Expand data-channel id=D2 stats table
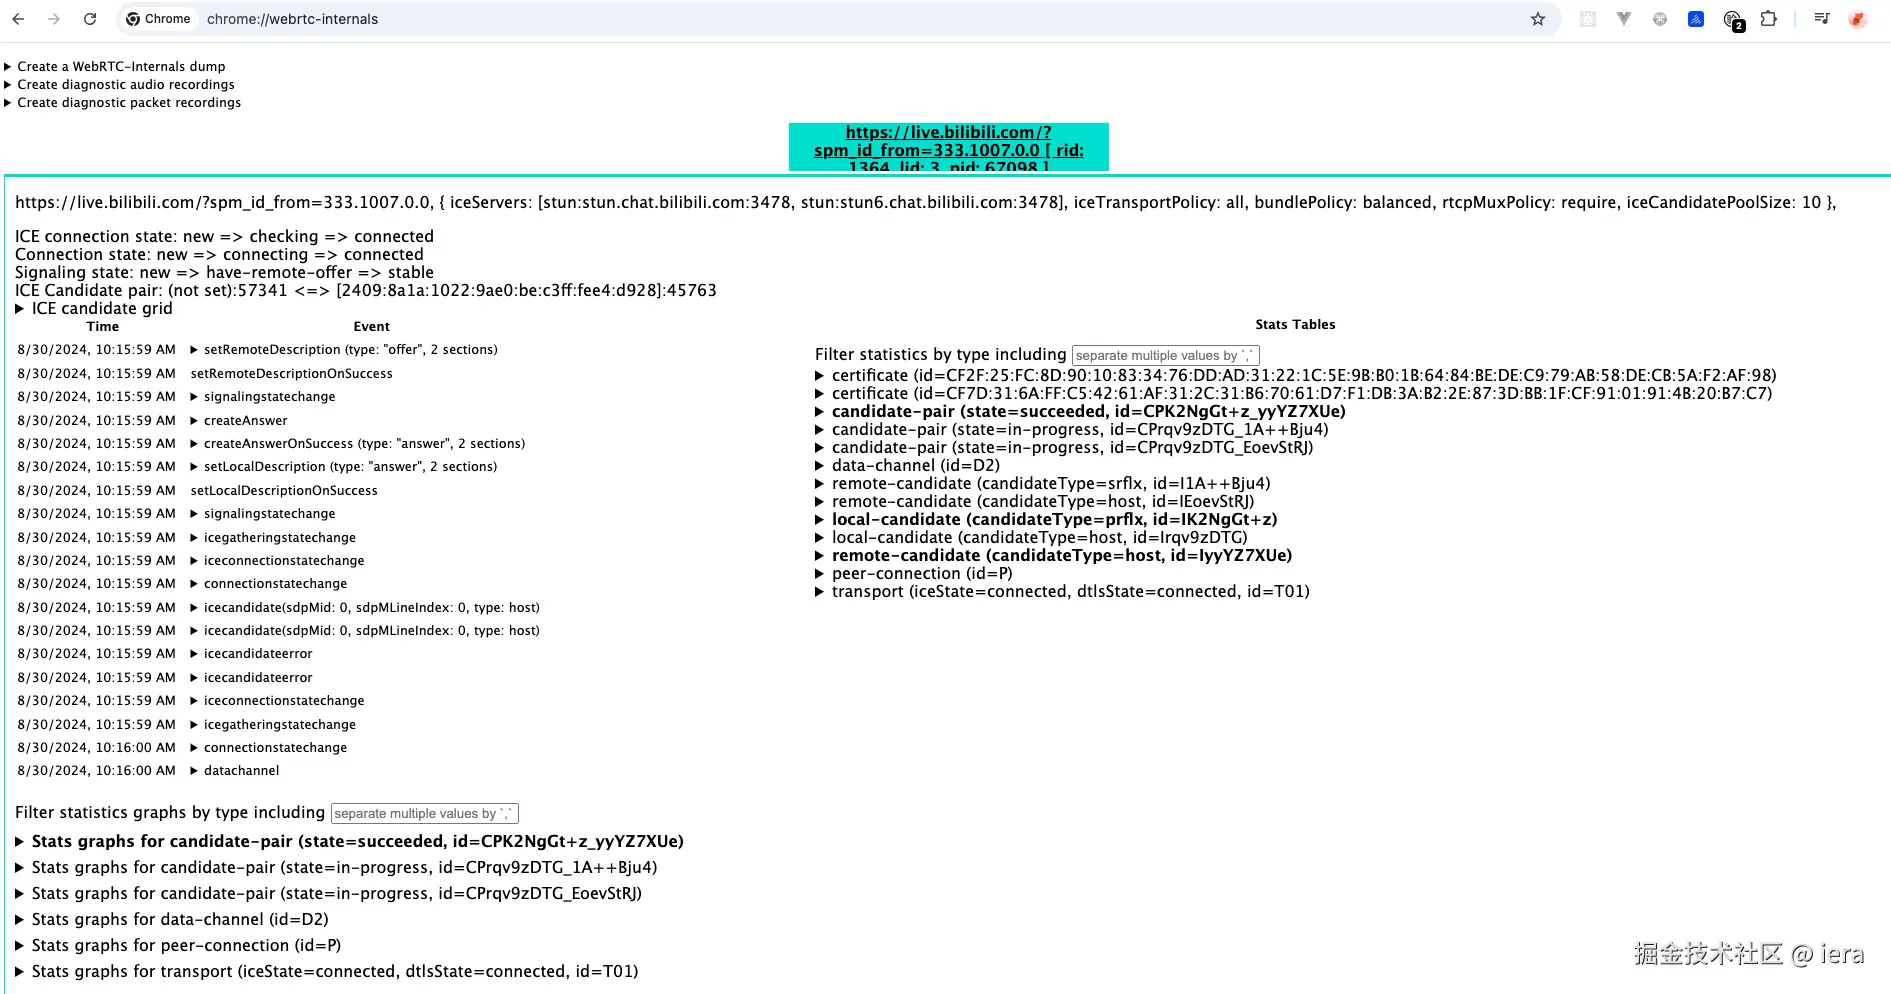 [908, 466]
